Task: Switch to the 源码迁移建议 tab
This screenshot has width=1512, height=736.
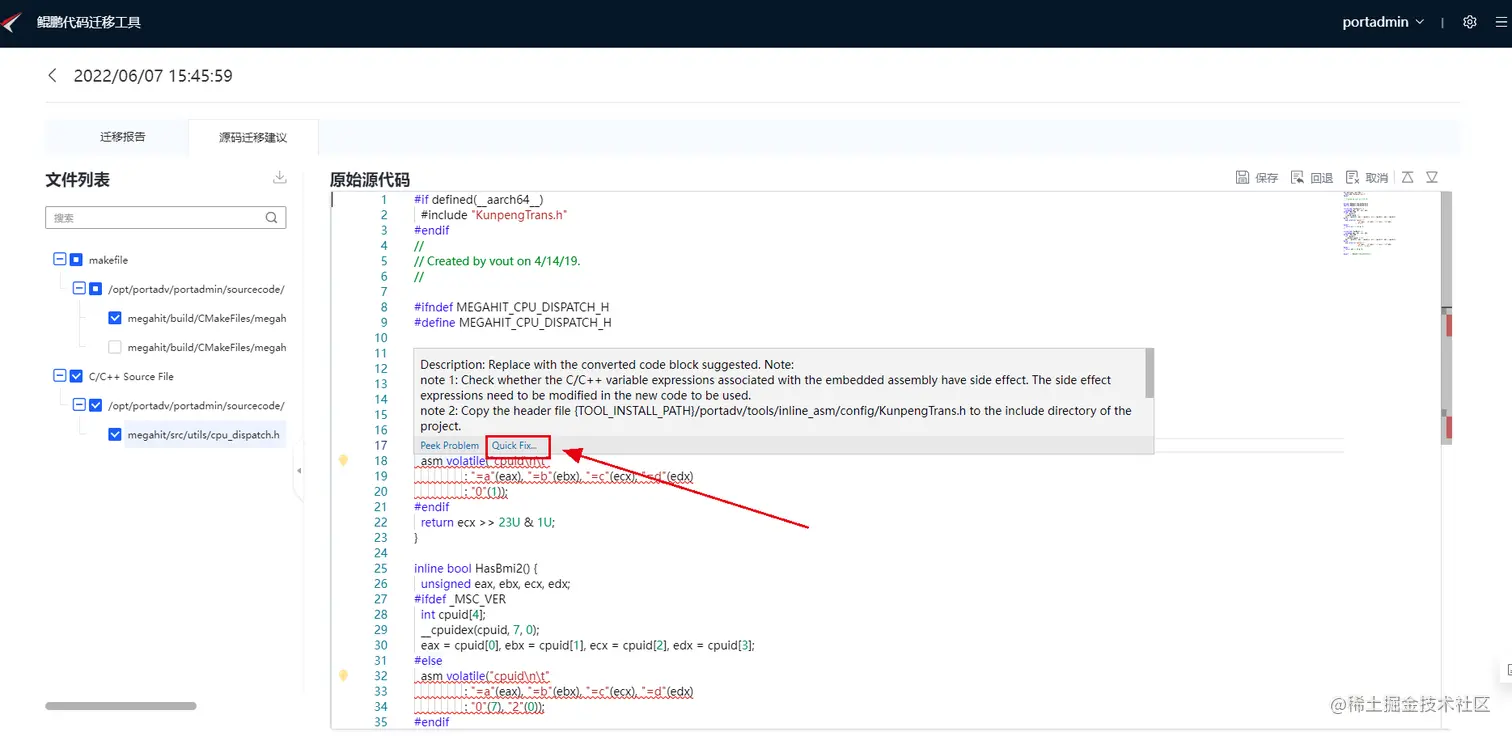Action: point(253,137)
